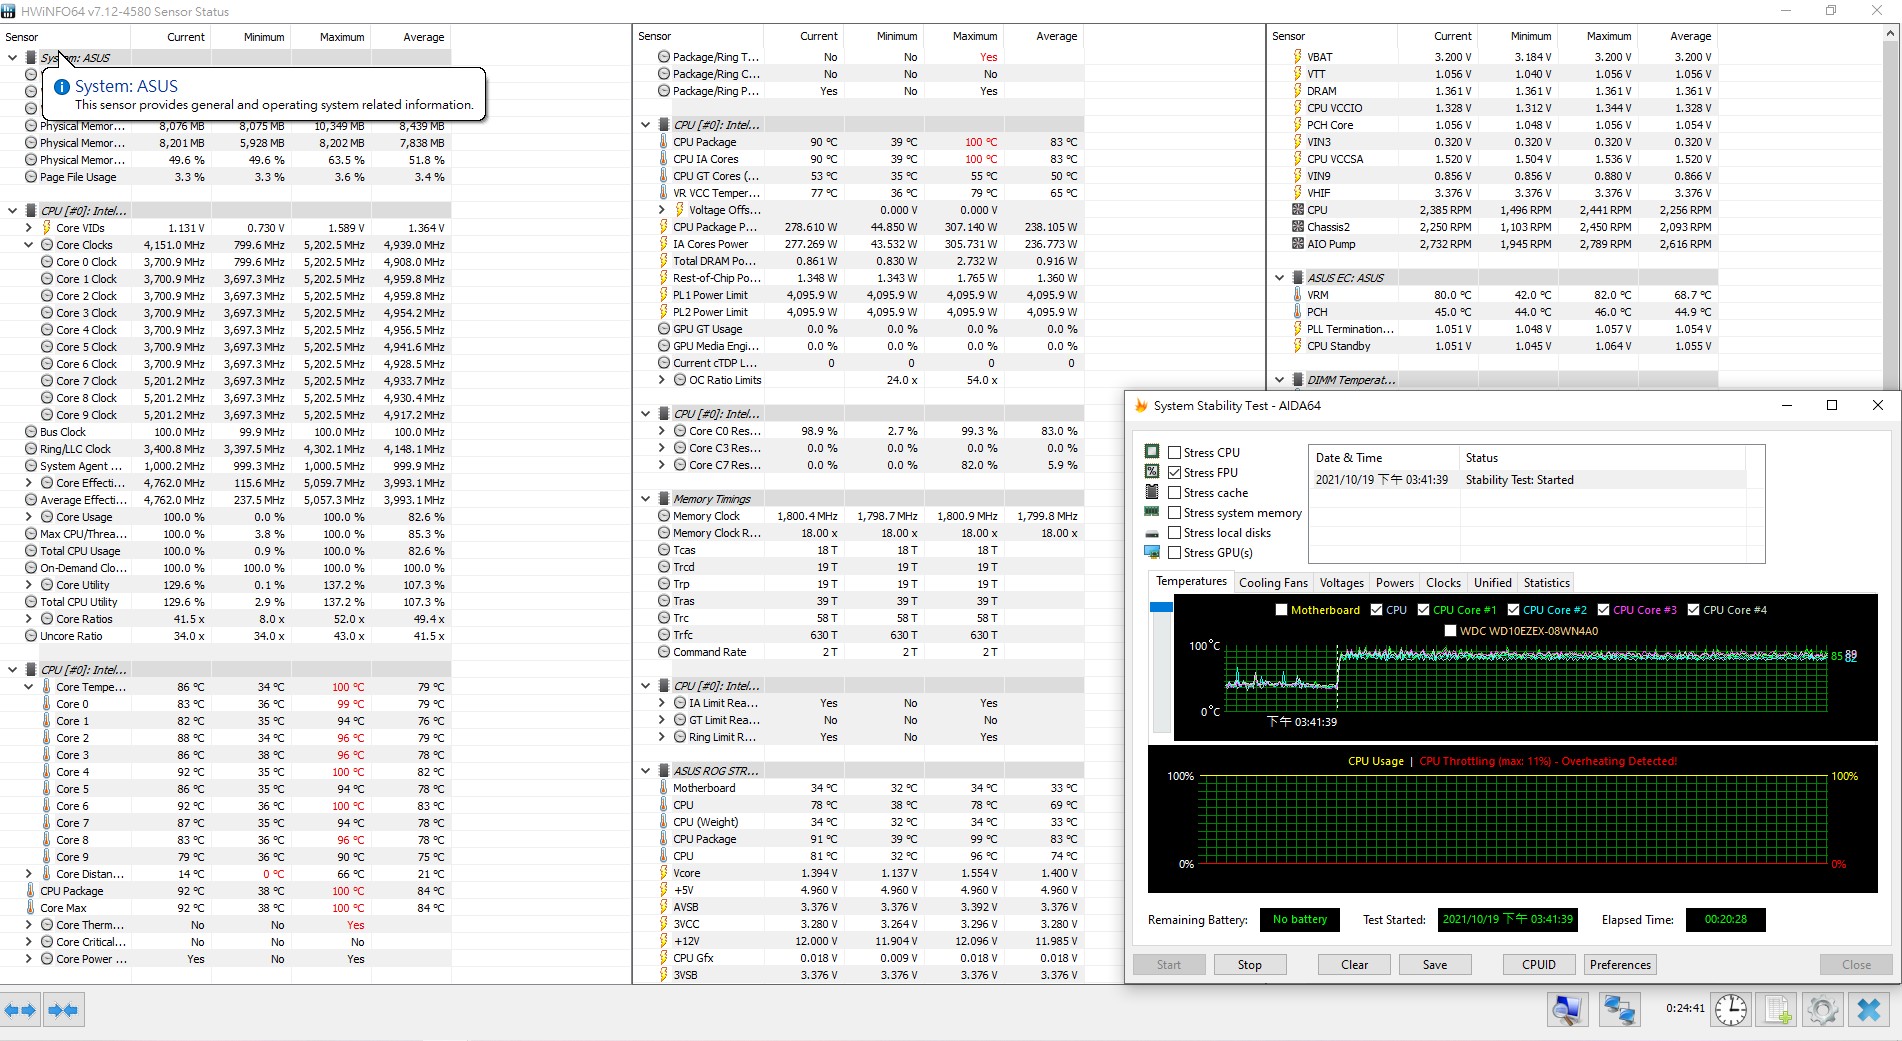
Task: Click the chip icon of ASUS EC: ASUS group
Action: tap(1297, 278)
